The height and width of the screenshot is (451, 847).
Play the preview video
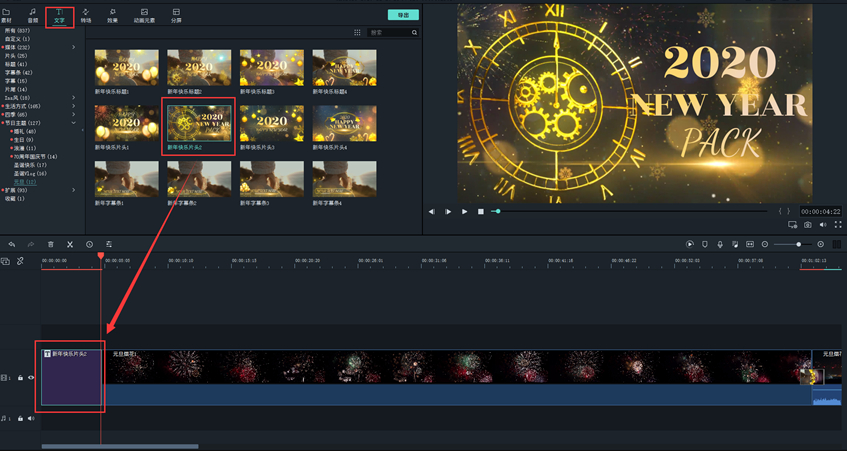pyautogui.click(x=464, y=211)
